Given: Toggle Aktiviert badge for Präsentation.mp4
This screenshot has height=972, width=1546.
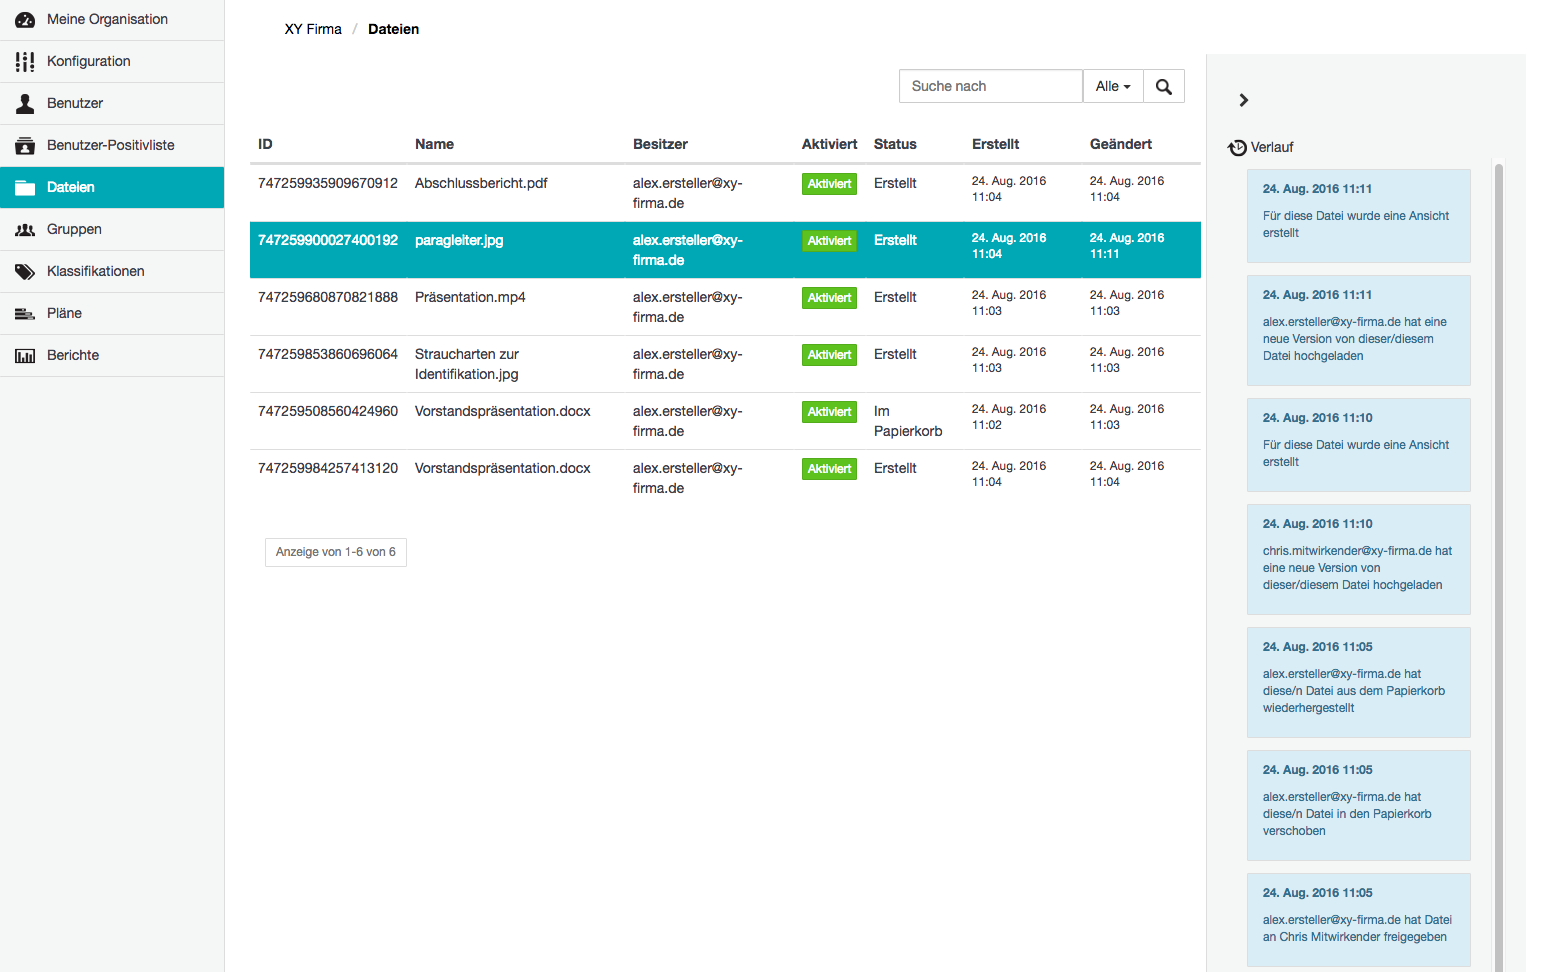Looking at the screenshot, I should click(x=829, y=298).
